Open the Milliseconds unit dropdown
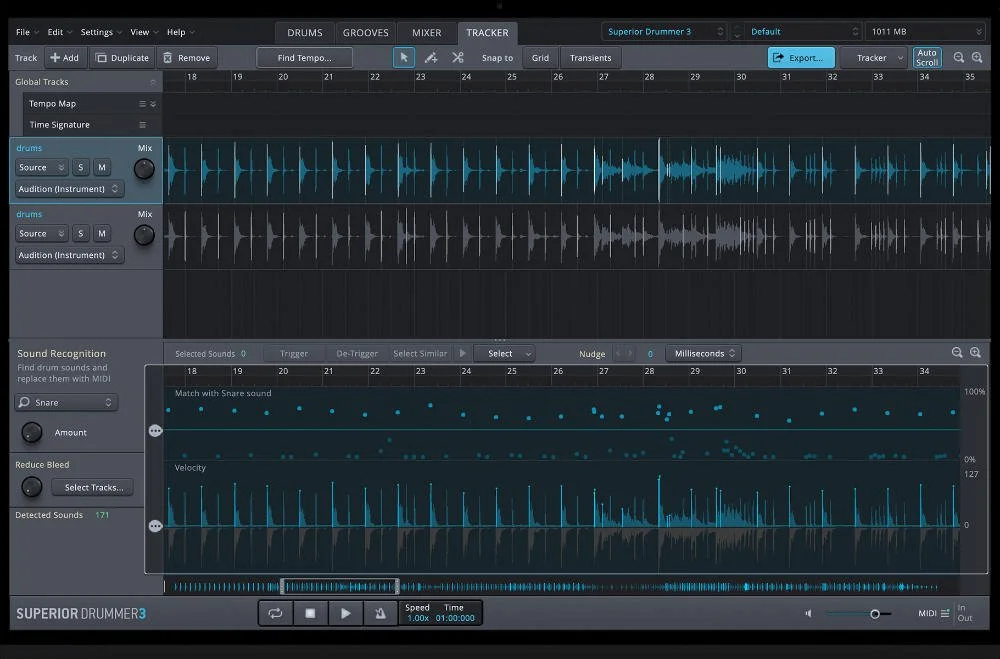Image resolution: width=1000 pixels, height=659 pixels. tap(704, 353)
